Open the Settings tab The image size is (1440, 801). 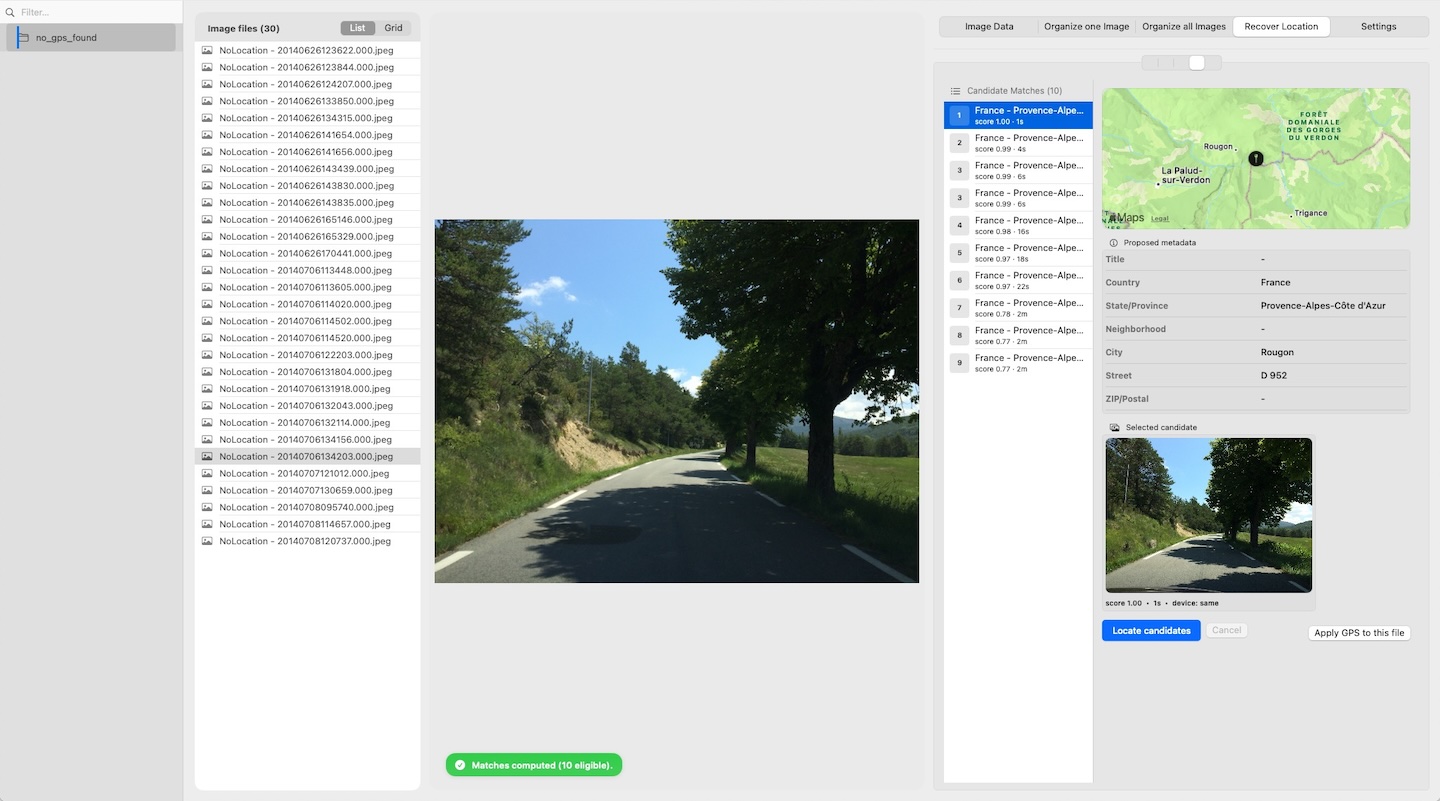[x=1378, y=27]
